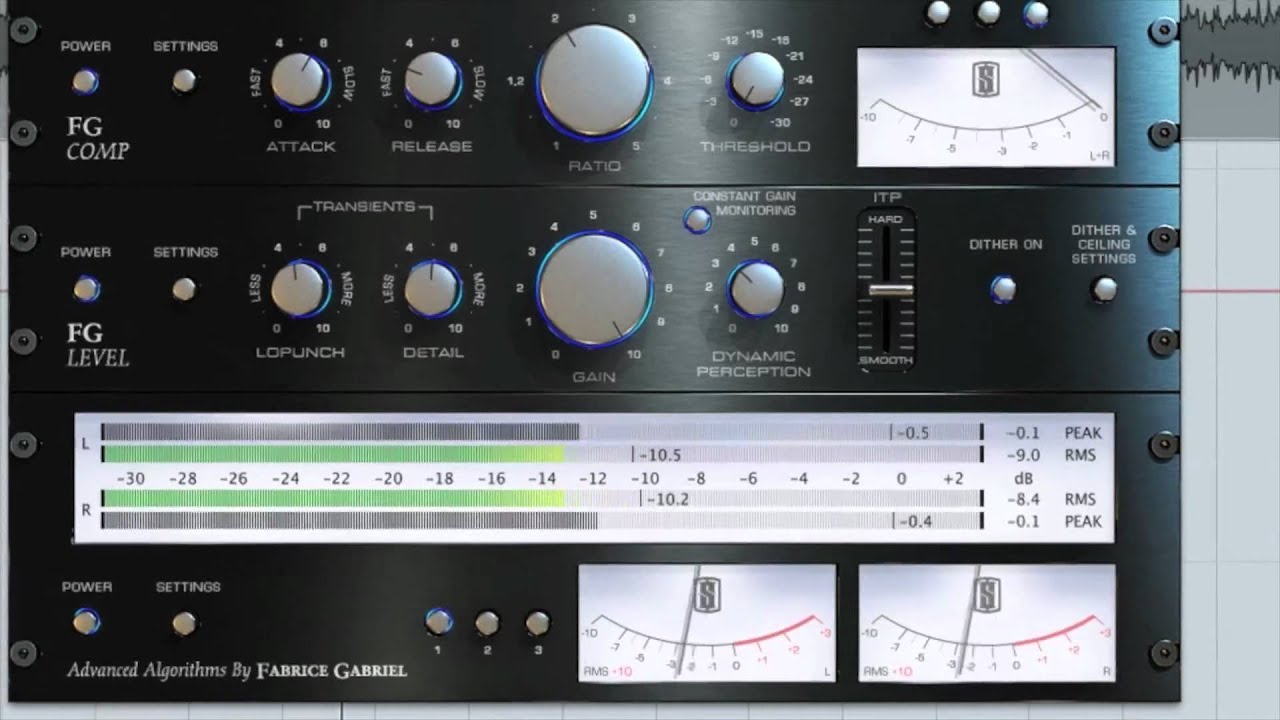Screen dimensions: 1280x720
Task: Click the right RMS hold value -10.2
Action: pyautogui.click(x=667, y=498)
